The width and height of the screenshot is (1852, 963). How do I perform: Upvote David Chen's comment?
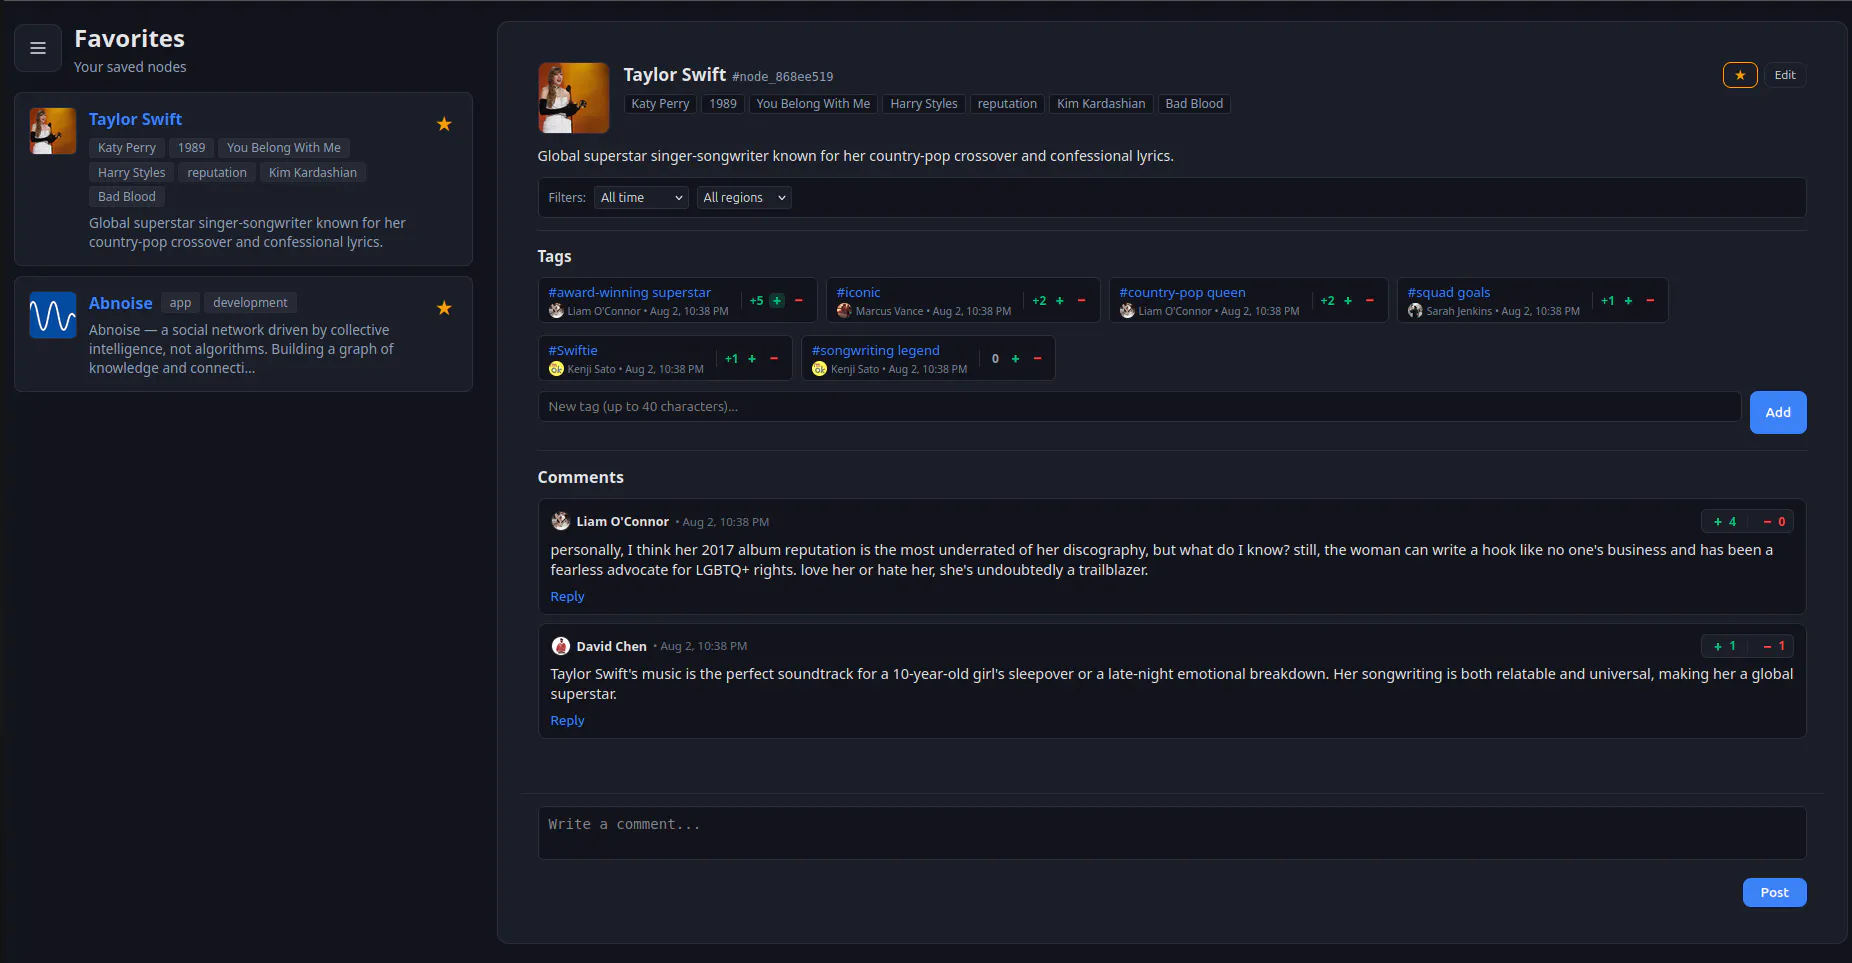tap(1725, 646)
